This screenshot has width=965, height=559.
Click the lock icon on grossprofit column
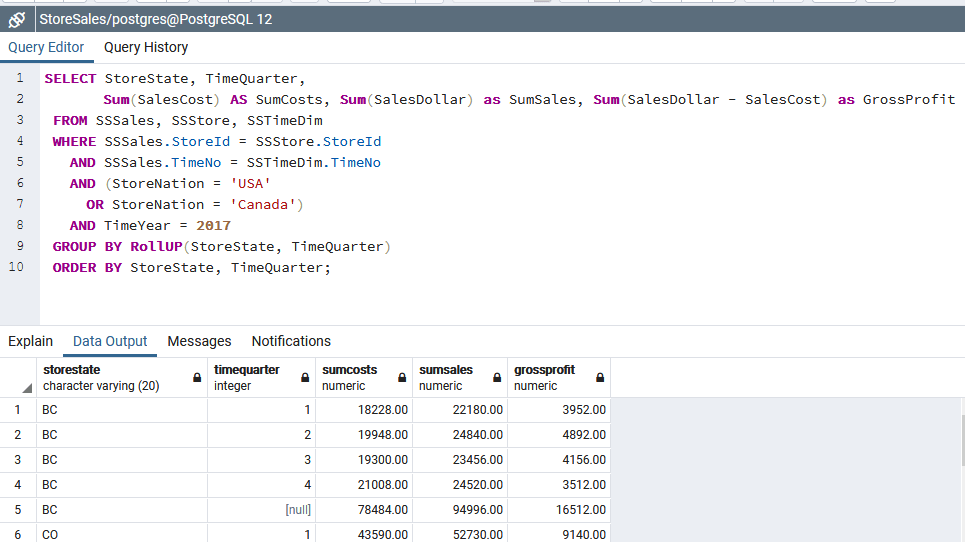(600, 378)
